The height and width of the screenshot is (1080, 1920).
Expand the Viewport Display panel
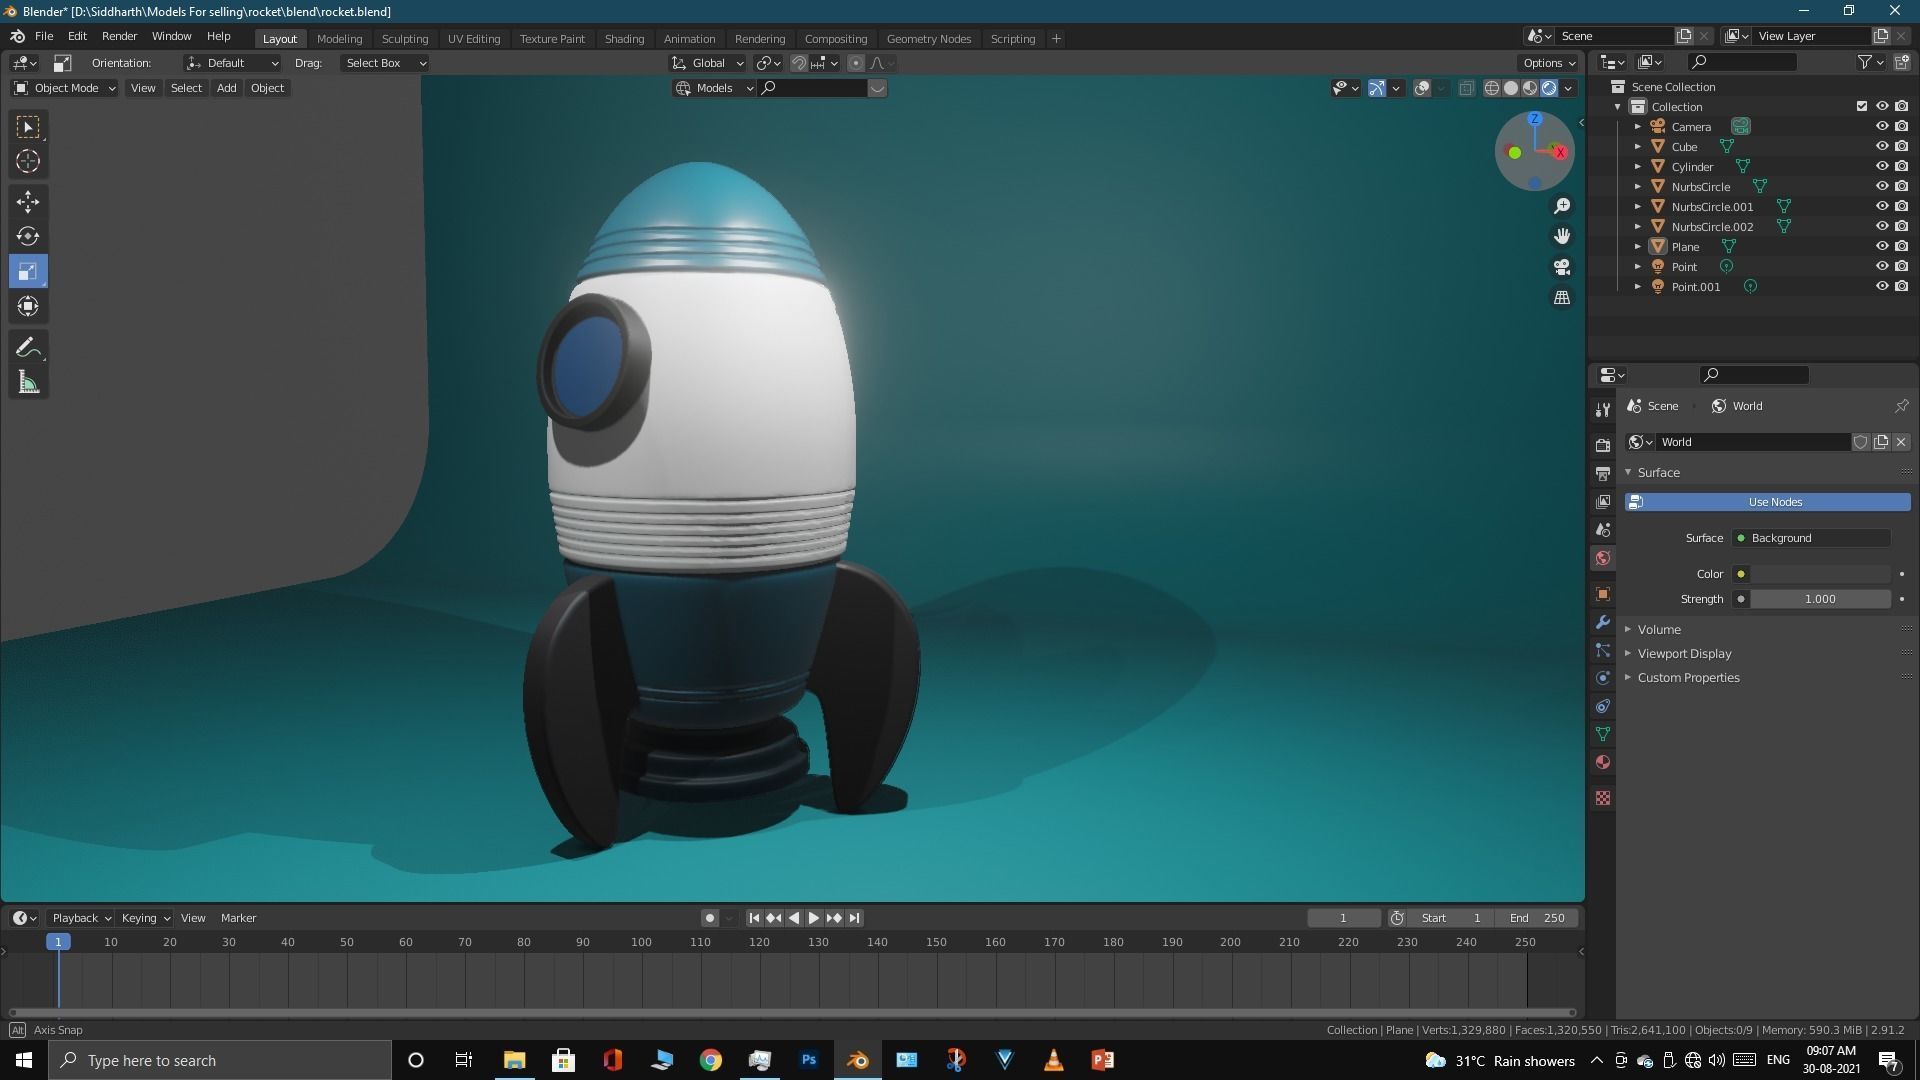click(1684, 654)
